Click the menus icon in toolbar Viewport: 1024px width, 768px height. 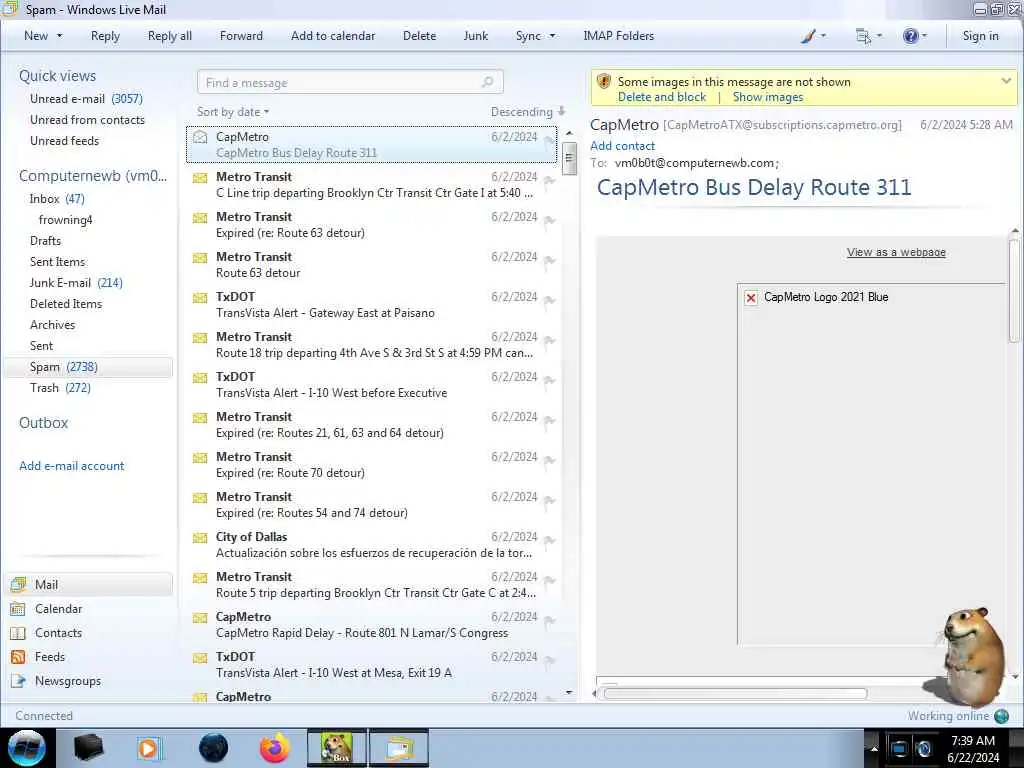point(863,36)
